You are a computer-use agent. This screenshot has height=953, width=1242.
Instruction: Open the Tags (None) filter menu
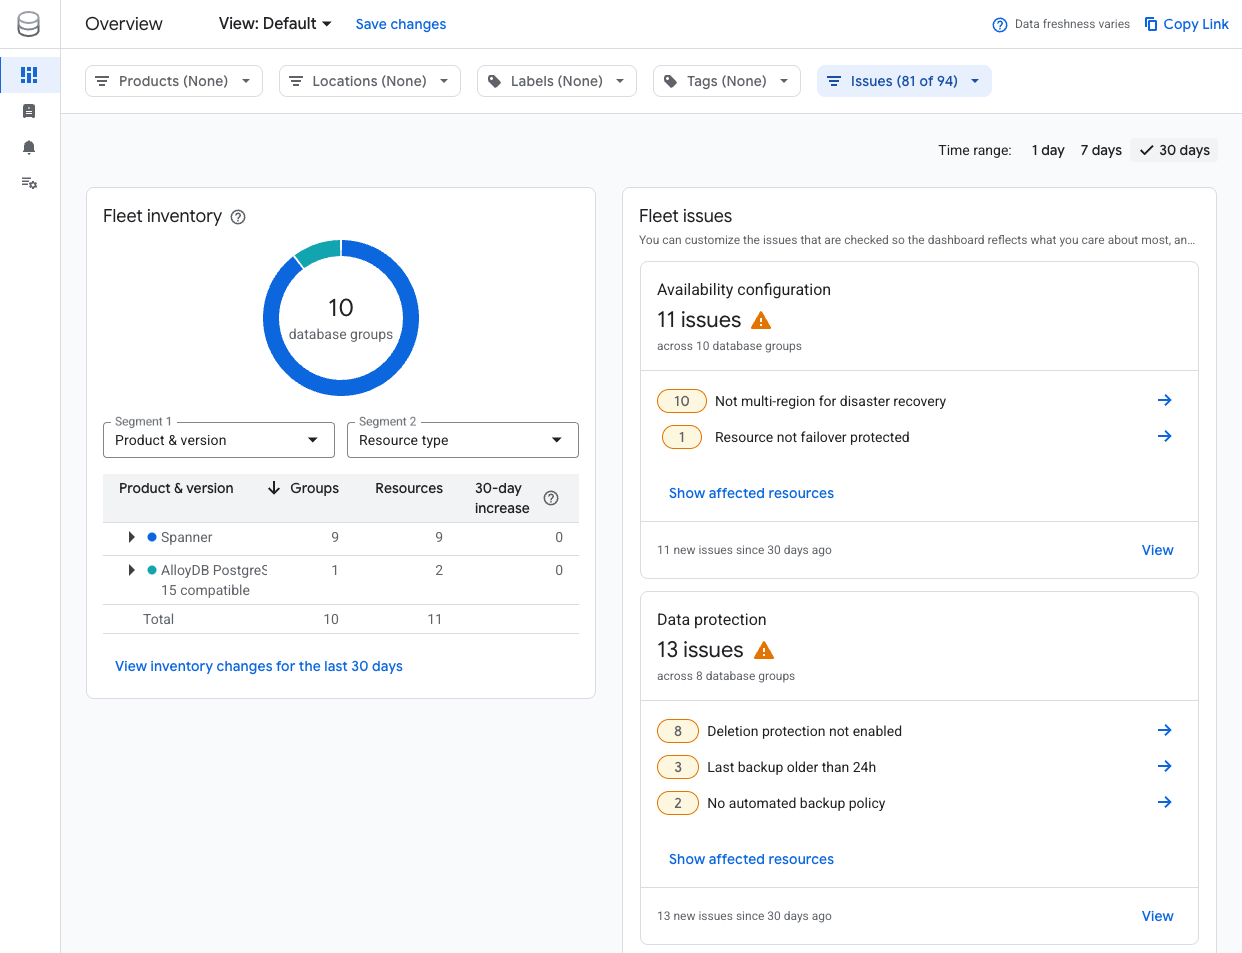tap(726, 81)
